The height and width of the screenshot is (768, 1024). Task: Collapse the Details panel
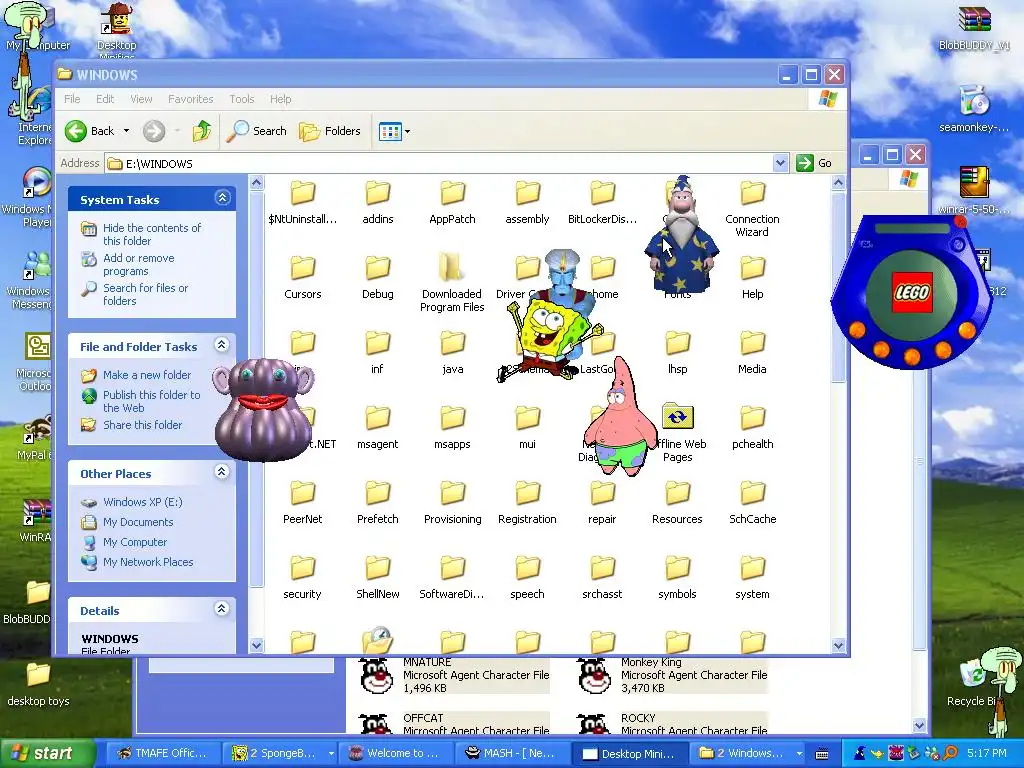tap(222, 609)
